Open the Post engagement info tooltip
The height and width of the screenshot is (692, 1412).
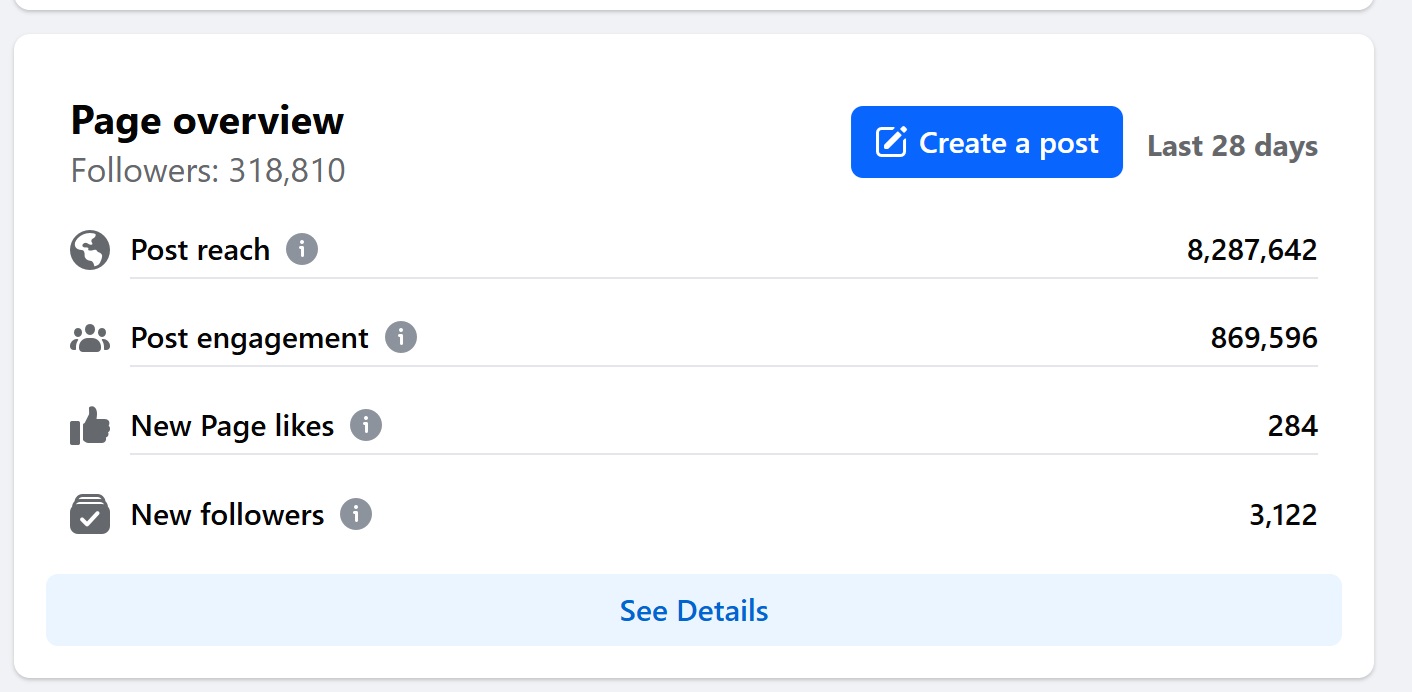pos(401,338)
